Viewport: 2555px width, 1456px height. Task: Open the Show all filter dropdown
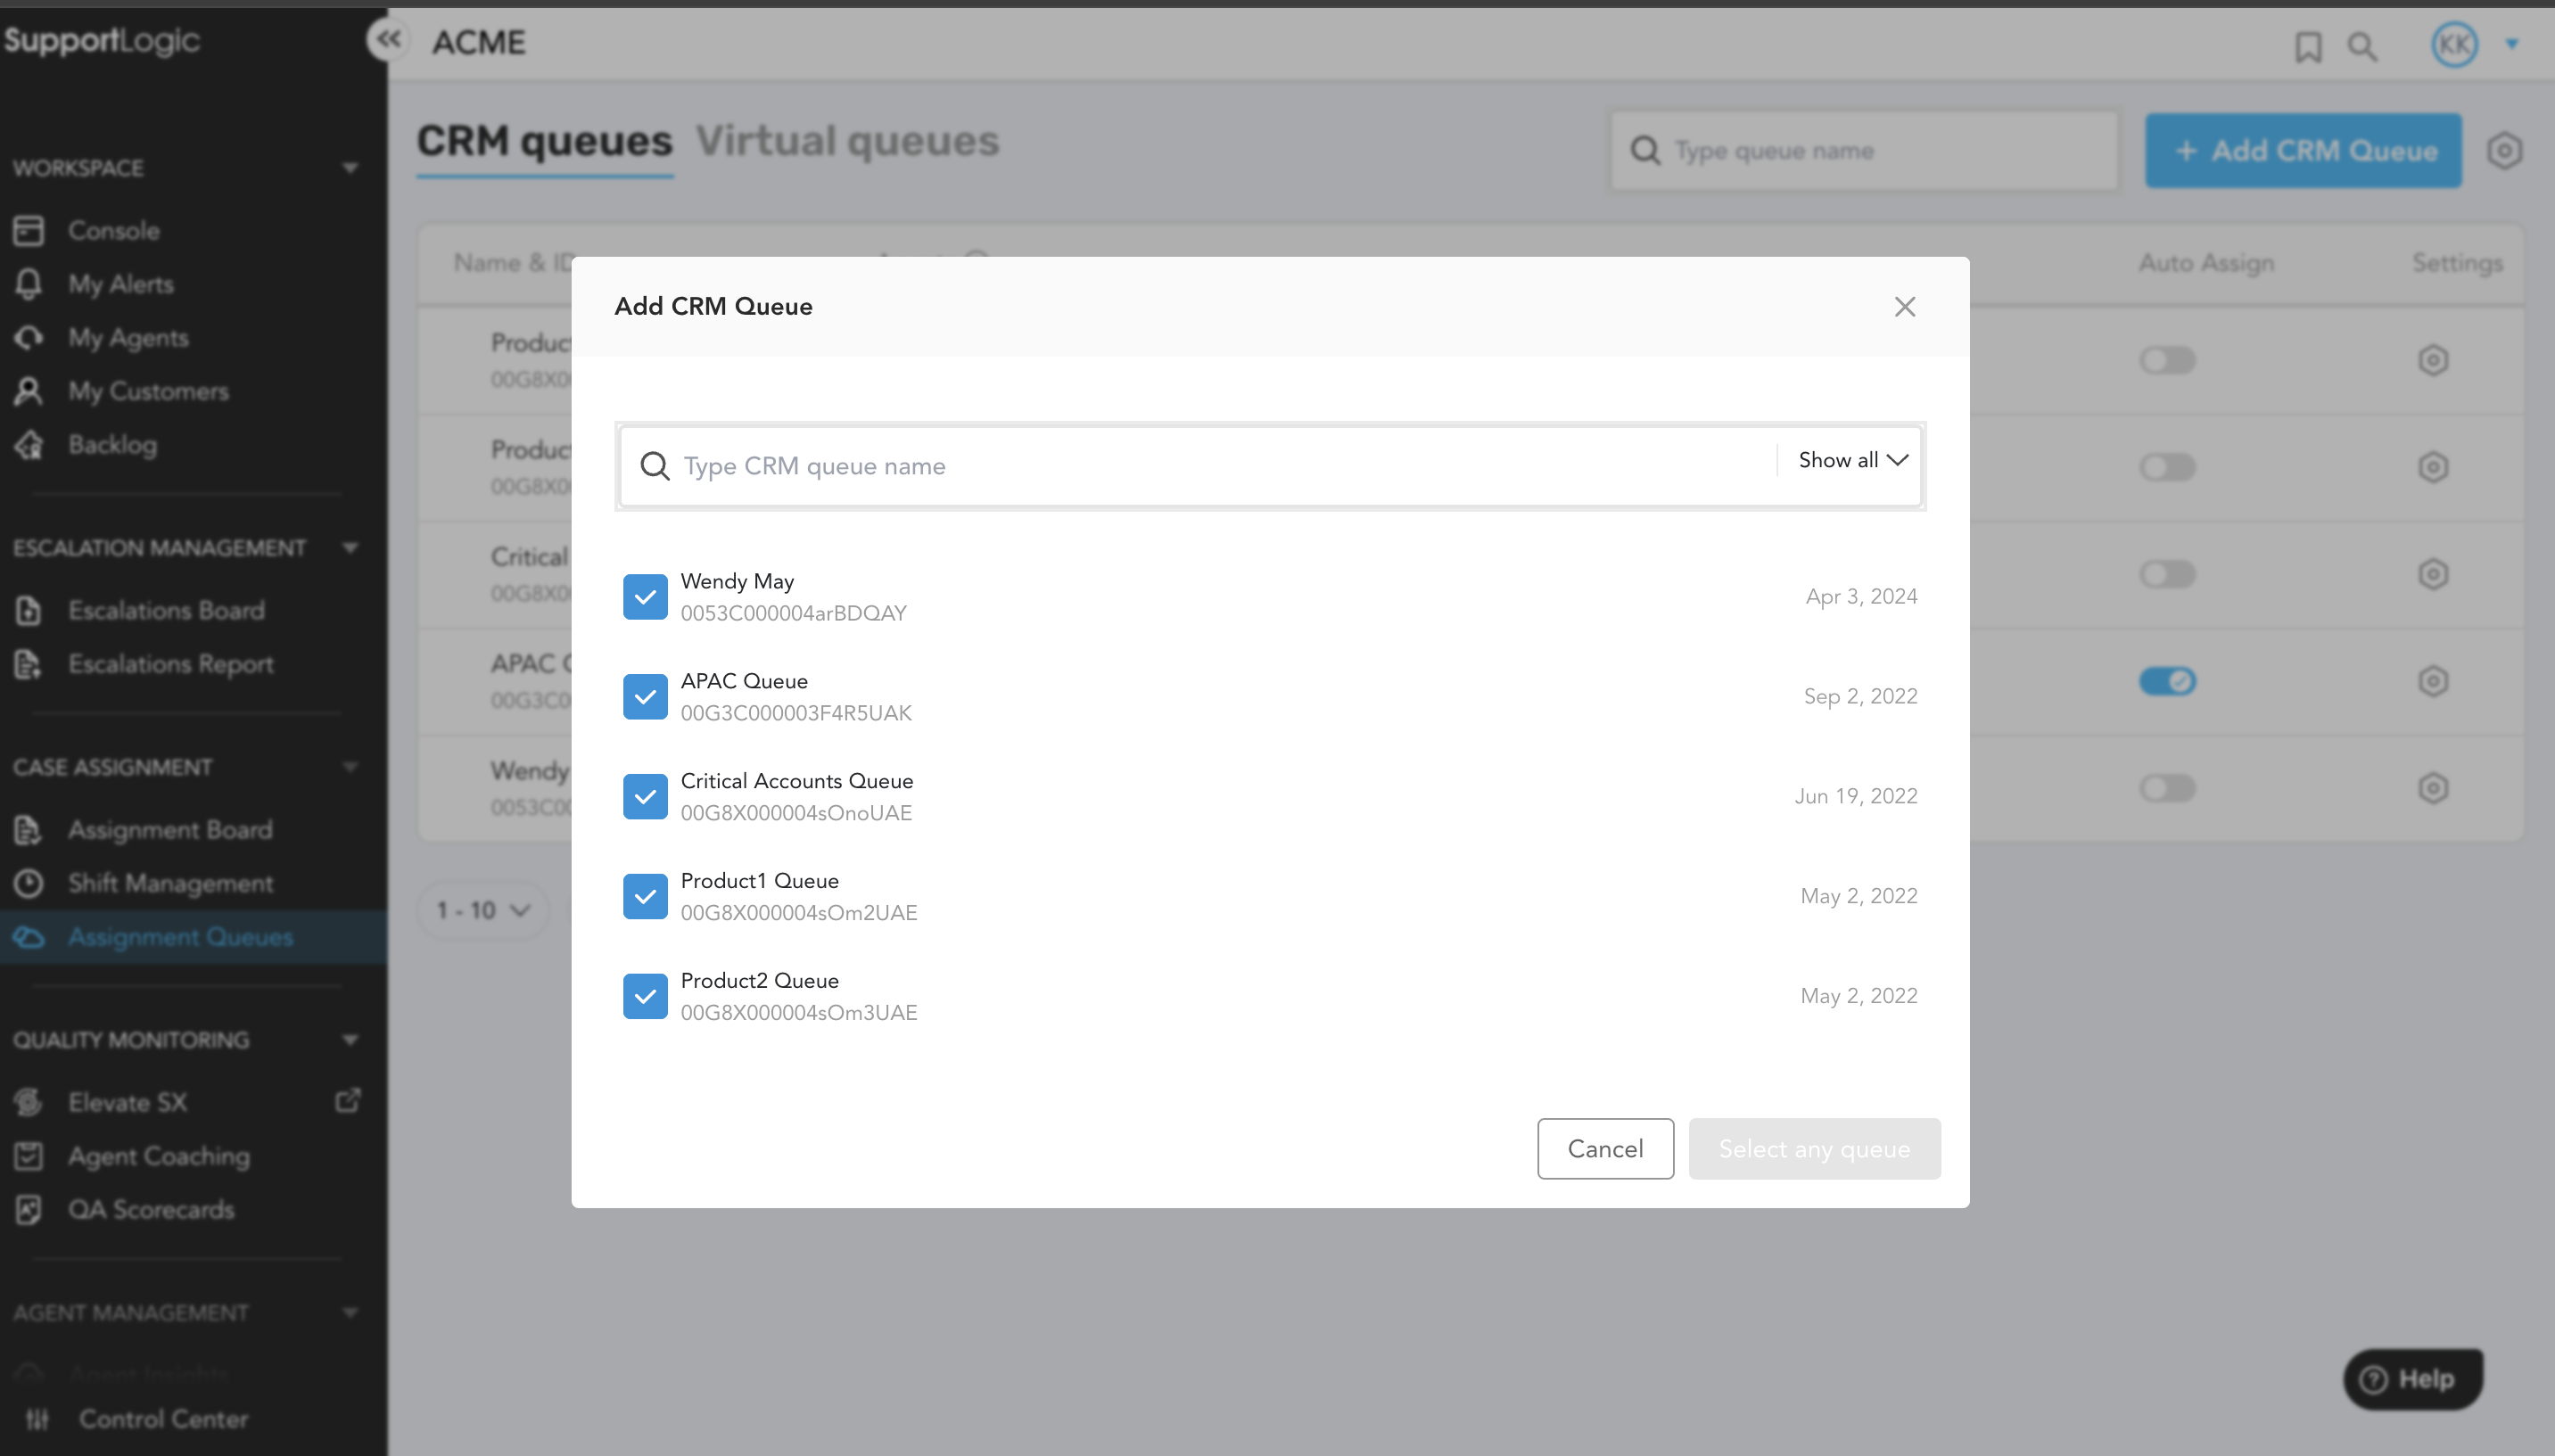[1852, 460]
